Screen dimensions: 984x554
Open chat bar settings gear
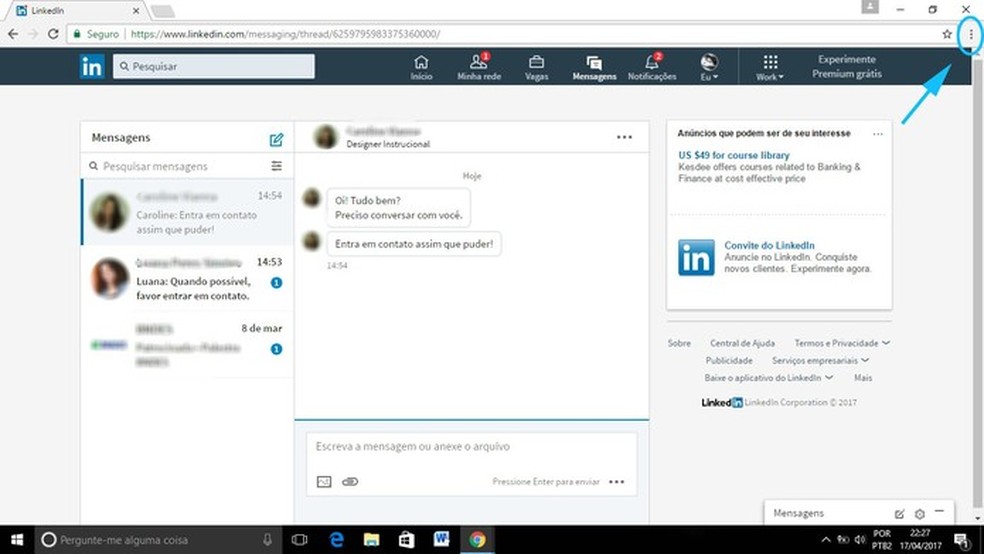tap(919, 514)
